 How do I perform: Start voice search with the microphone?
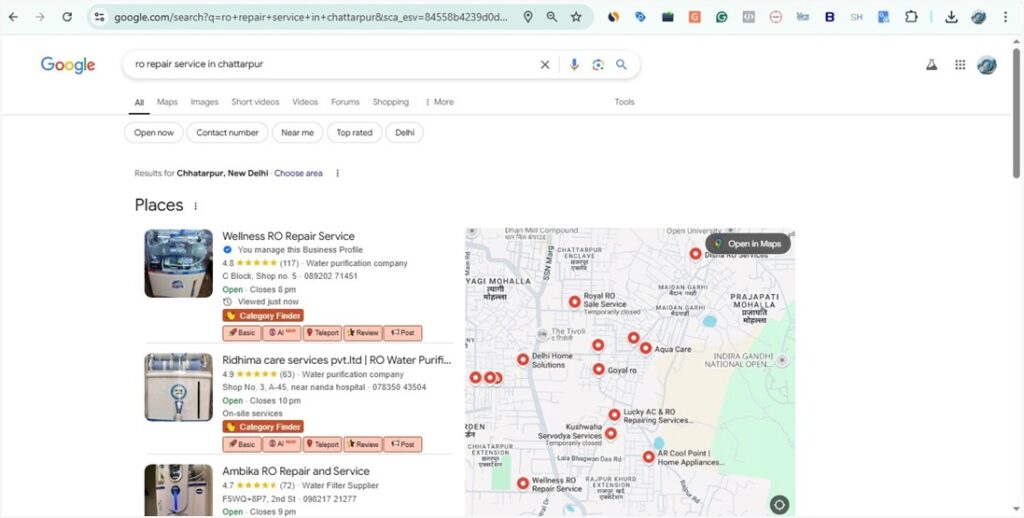point(574,64)
